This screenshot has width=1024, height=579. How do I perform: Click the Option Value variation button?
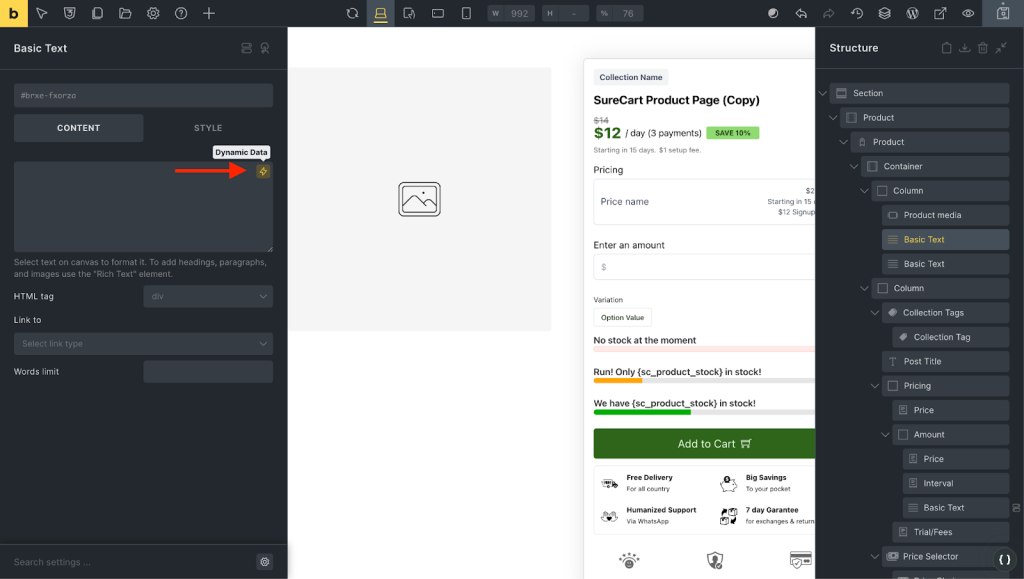coord(622,317)
